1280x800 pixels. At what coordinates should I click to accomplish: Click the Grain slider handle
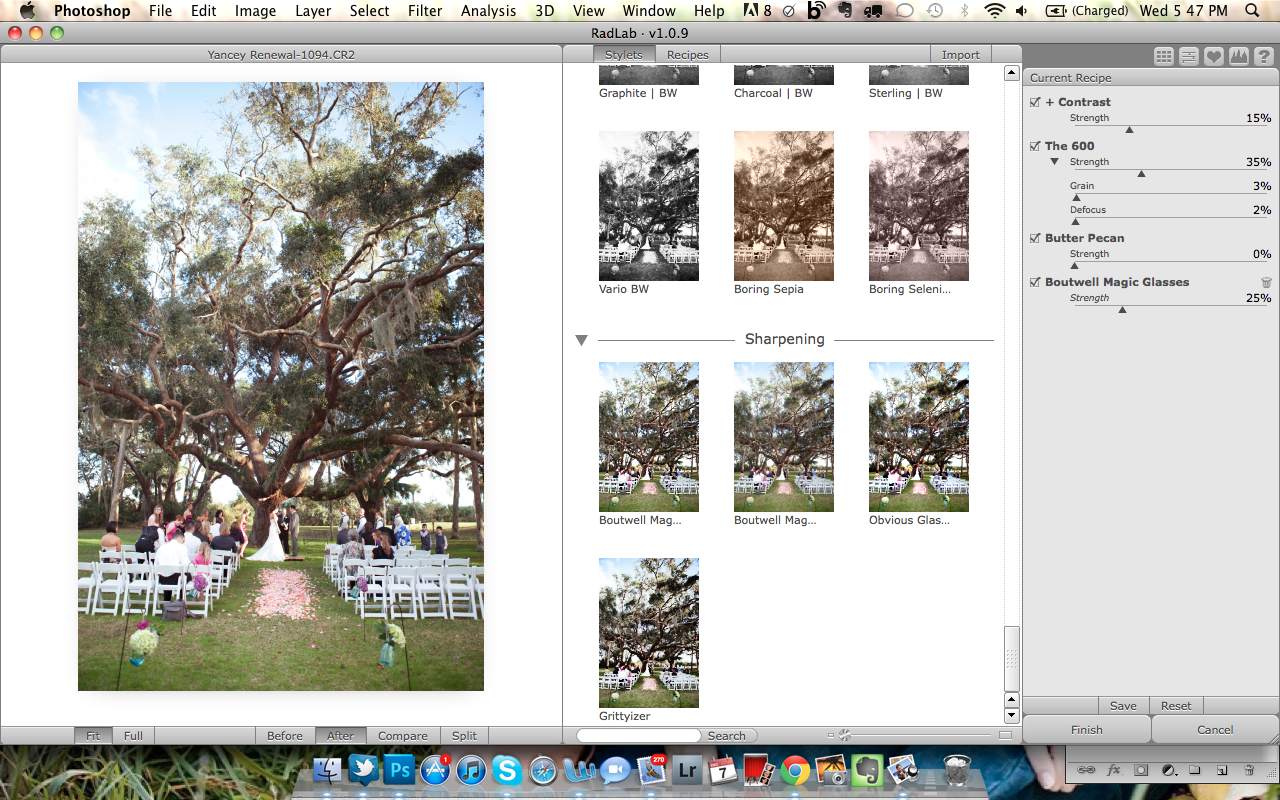pyautogui.click(x=1076, y=198)
